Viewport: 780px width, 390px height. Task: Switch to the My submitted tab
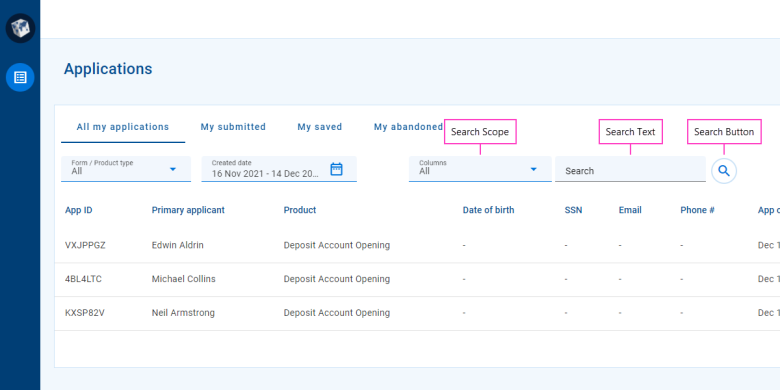click(233, 127)
